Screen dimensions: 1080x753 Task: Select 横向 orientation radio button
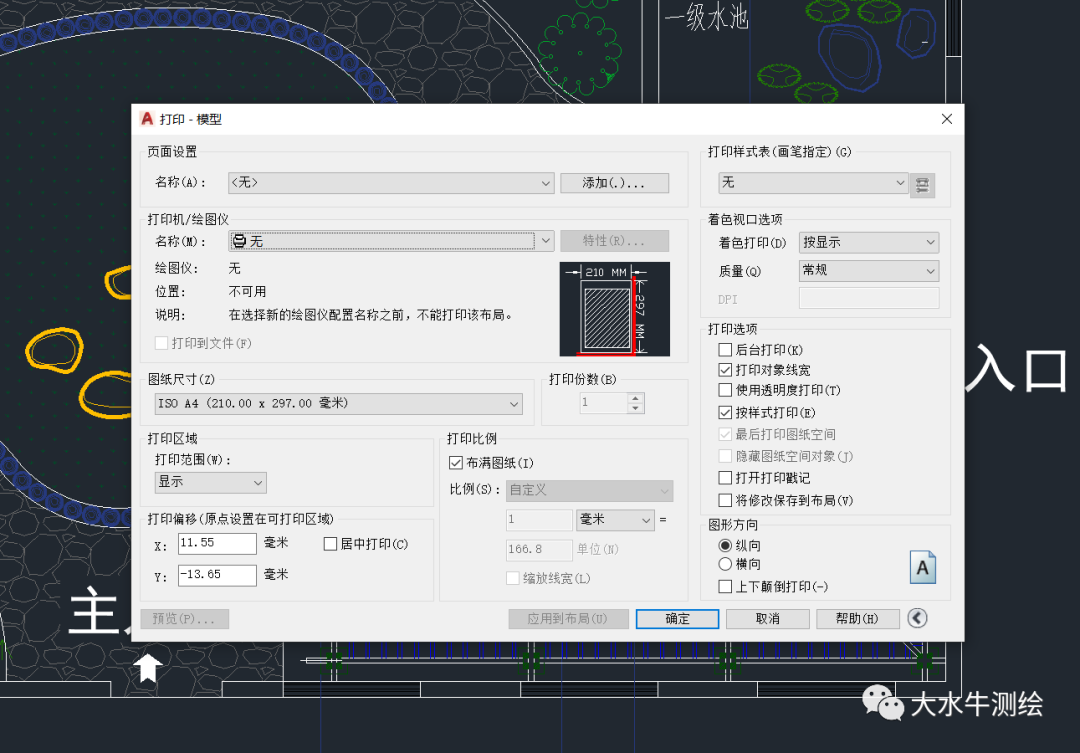[x=726, y=564]
